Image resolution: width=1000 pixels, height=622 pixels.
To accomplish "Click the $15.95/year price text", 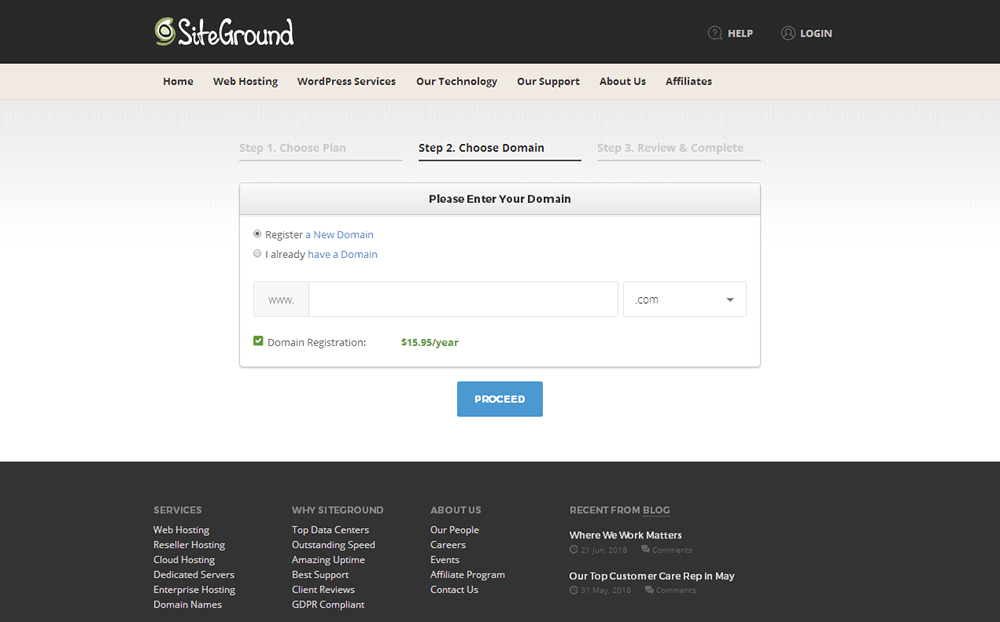I will [430, 343].
